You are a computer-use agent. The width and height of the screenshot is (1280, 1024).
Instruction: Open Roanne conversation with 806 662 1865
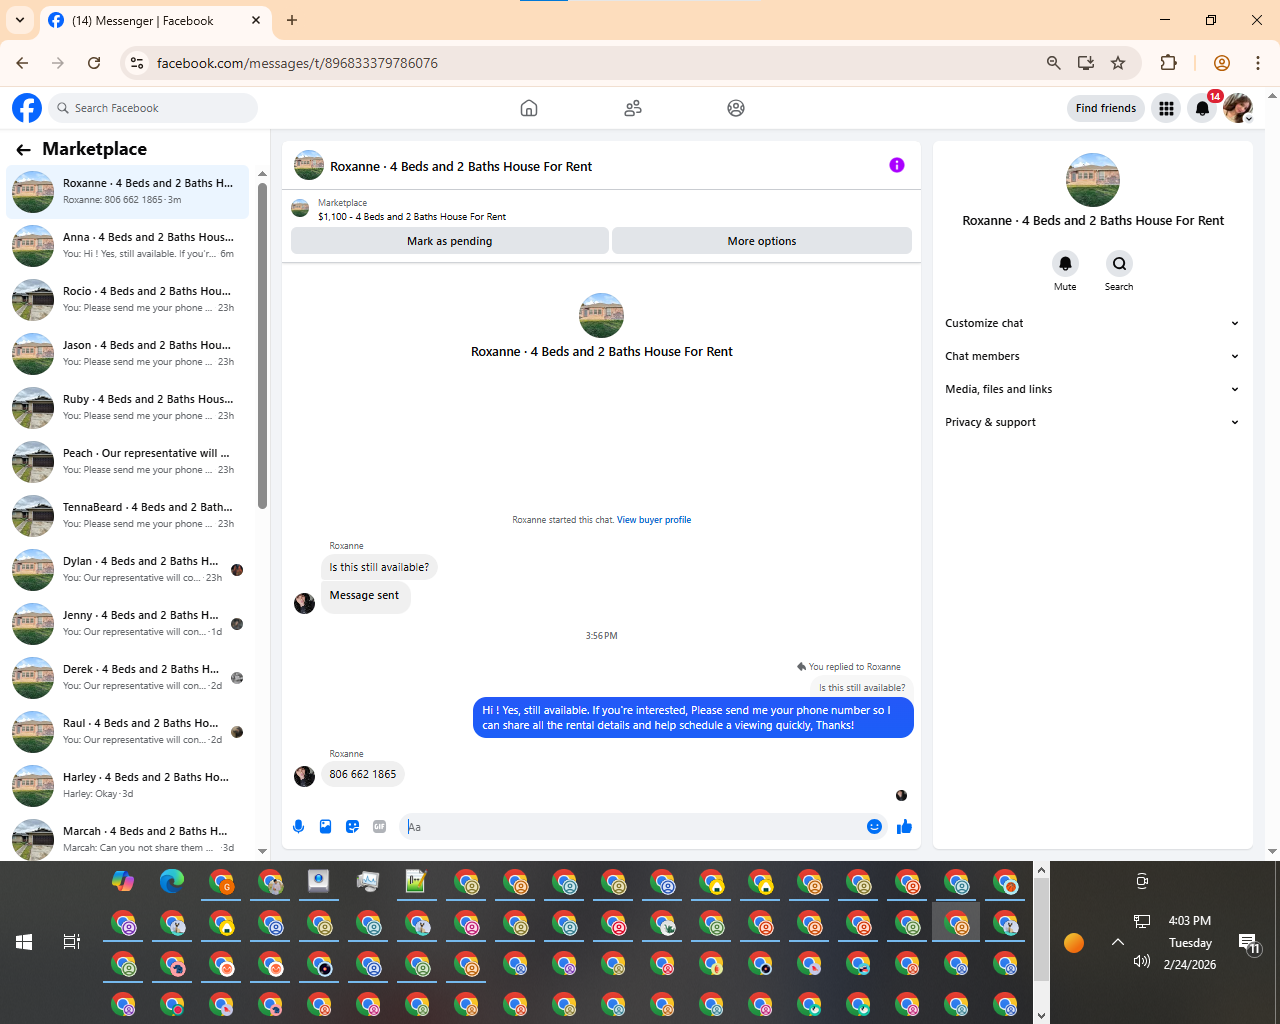128,191
